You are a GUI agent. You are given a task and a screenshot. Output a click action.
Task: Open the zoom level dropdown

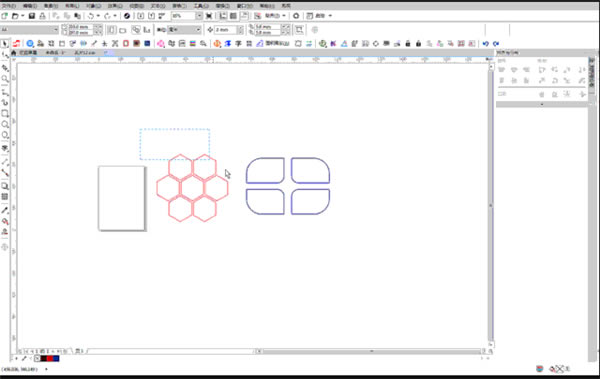coord(199,16)
